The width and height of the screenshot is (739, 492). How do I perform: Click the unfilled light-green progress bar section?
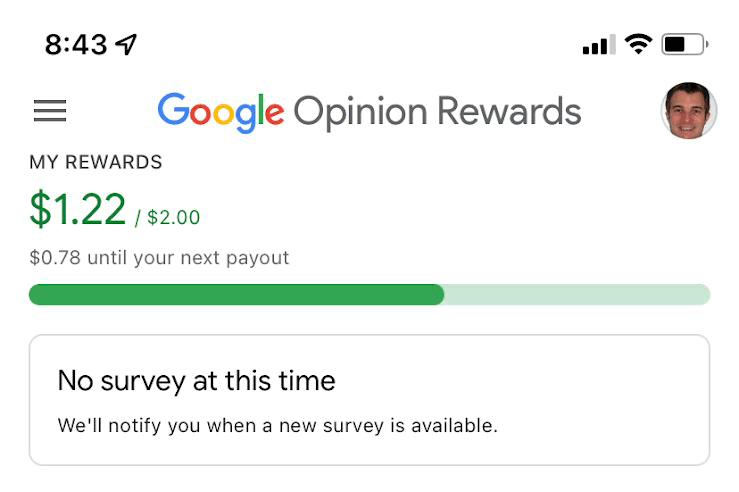[576, 294]
